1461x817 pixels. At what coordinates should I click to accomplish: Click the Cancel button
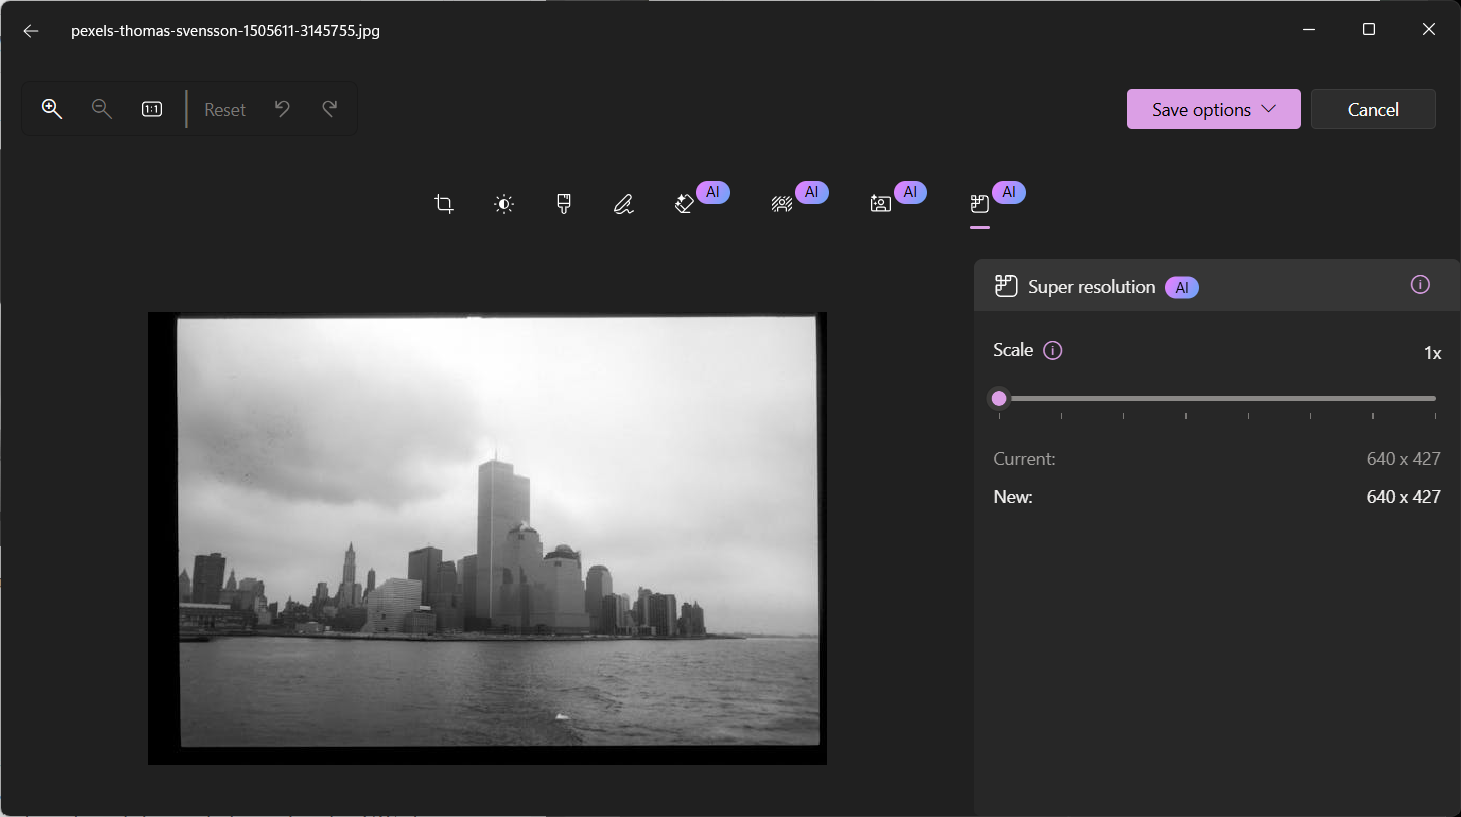(1373, 109)
